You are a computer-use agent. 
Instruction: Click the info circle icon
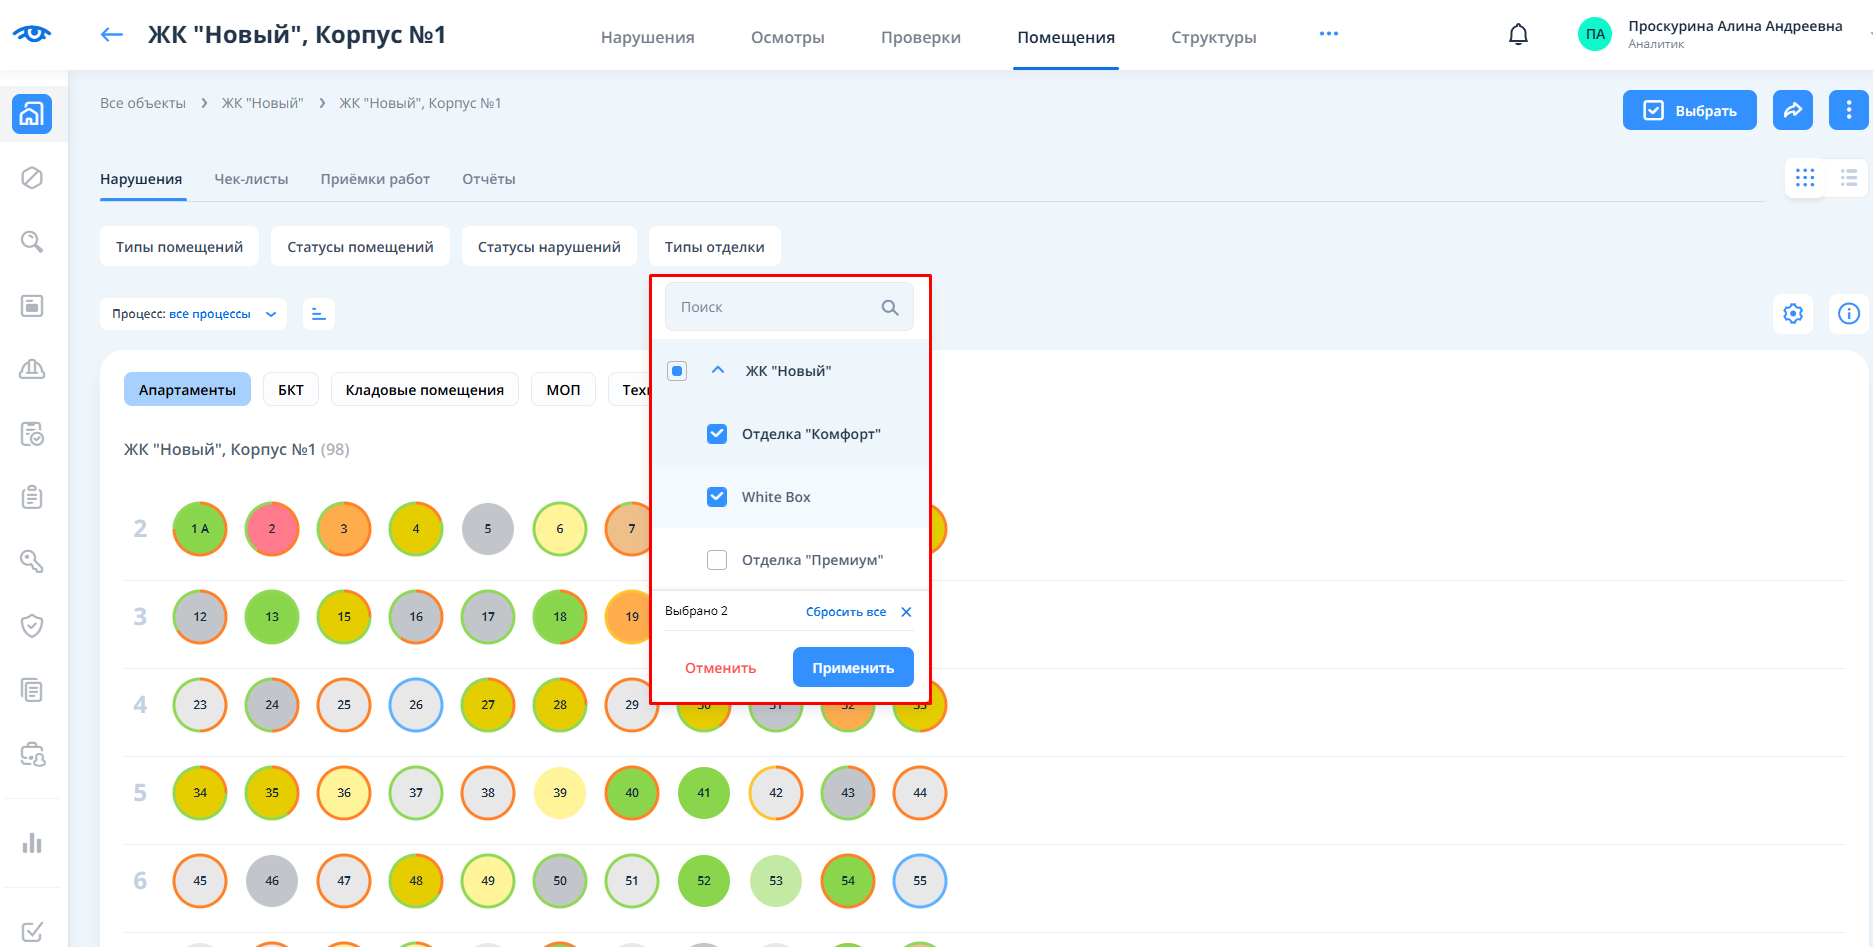1849,314
